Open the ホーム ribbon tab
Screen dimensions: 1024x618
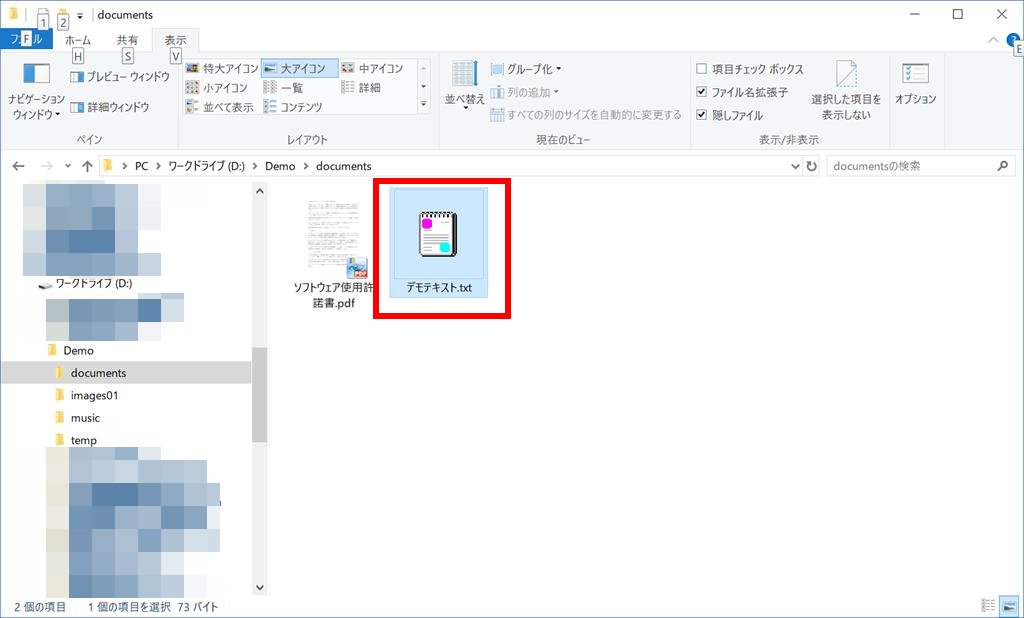[x=78, y=40]
